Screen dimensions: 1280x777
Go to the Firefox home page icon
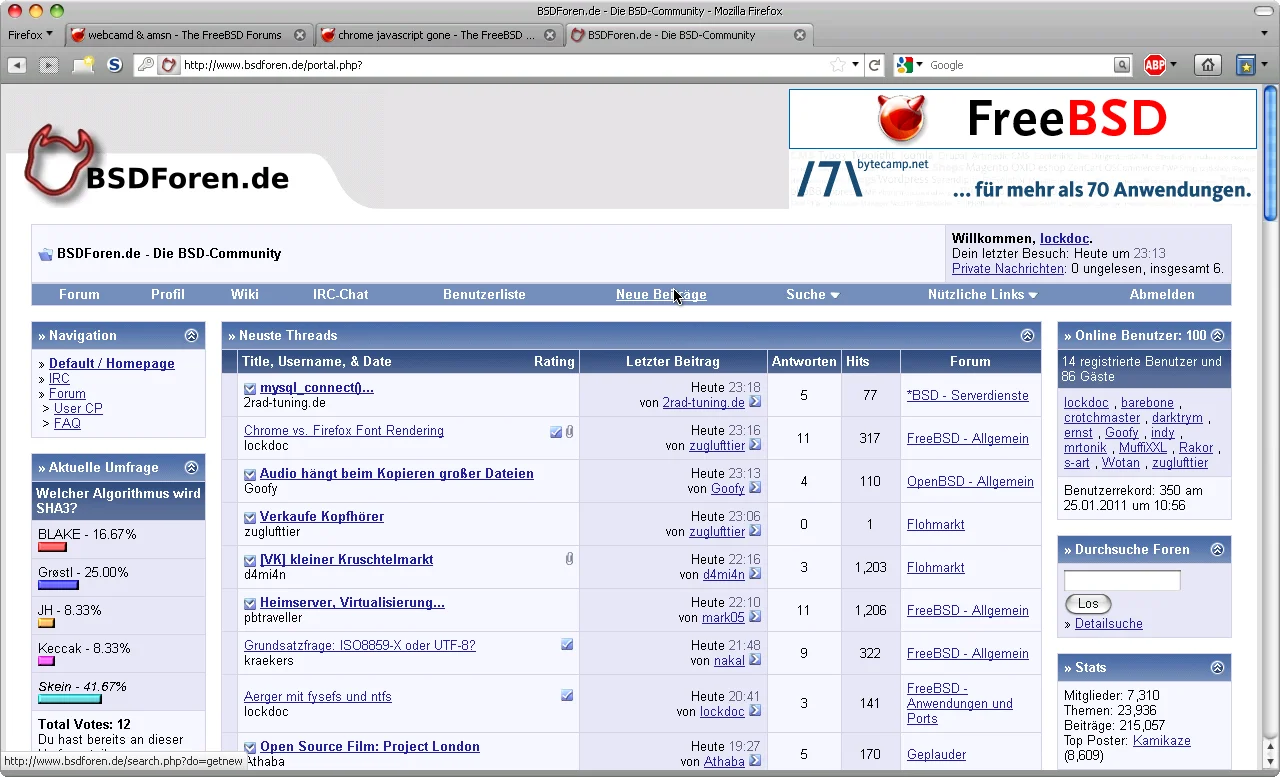coord(1208,65)
